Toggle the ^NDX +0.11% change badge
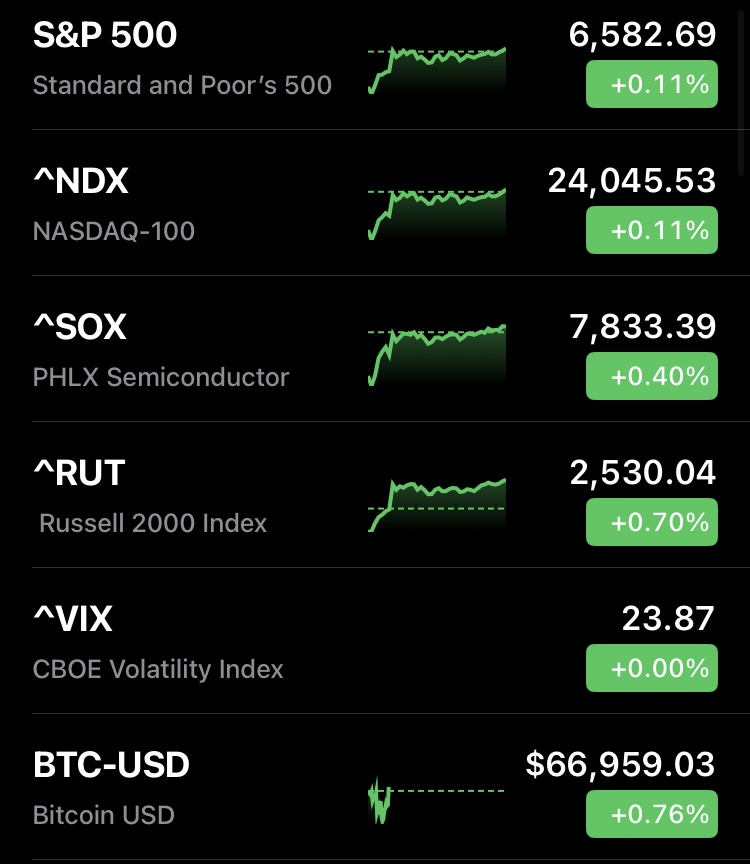Screen dimensions: 750x864 (651, 230)
